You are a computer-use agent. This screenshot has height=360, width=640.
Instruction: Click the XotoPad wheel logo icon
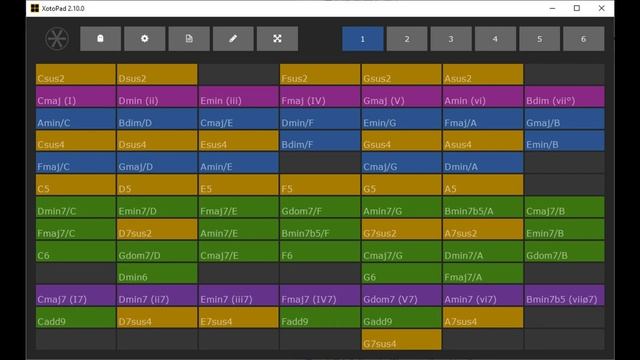click(x=57, y=39)
